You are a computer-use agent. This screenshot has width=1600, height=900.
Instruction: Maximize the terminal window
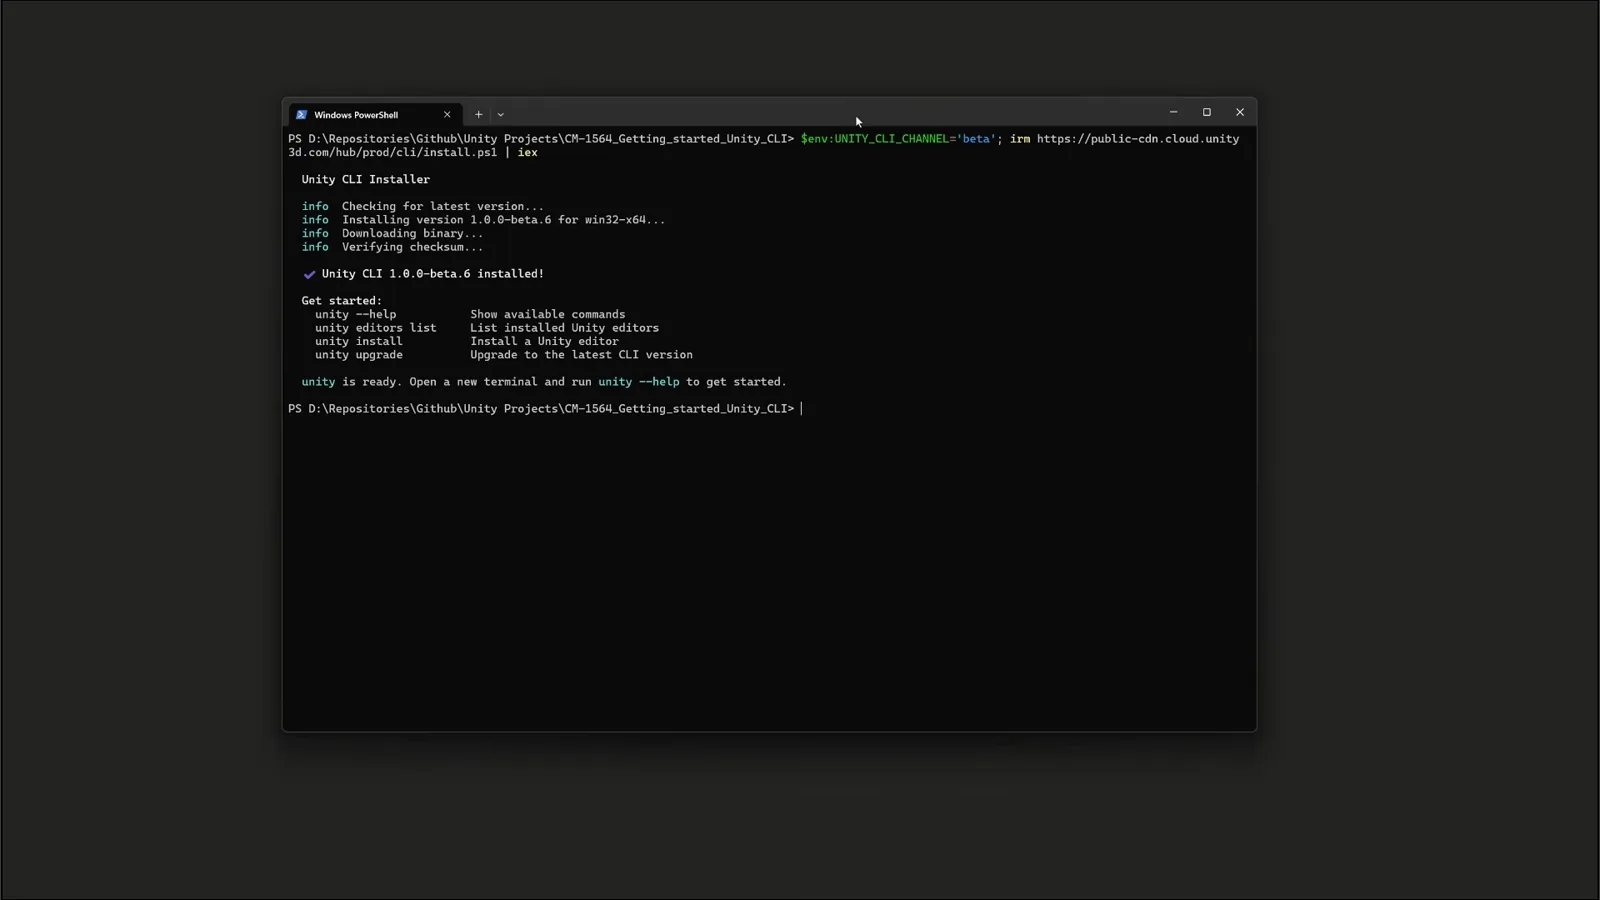(x=1206, y=112)
